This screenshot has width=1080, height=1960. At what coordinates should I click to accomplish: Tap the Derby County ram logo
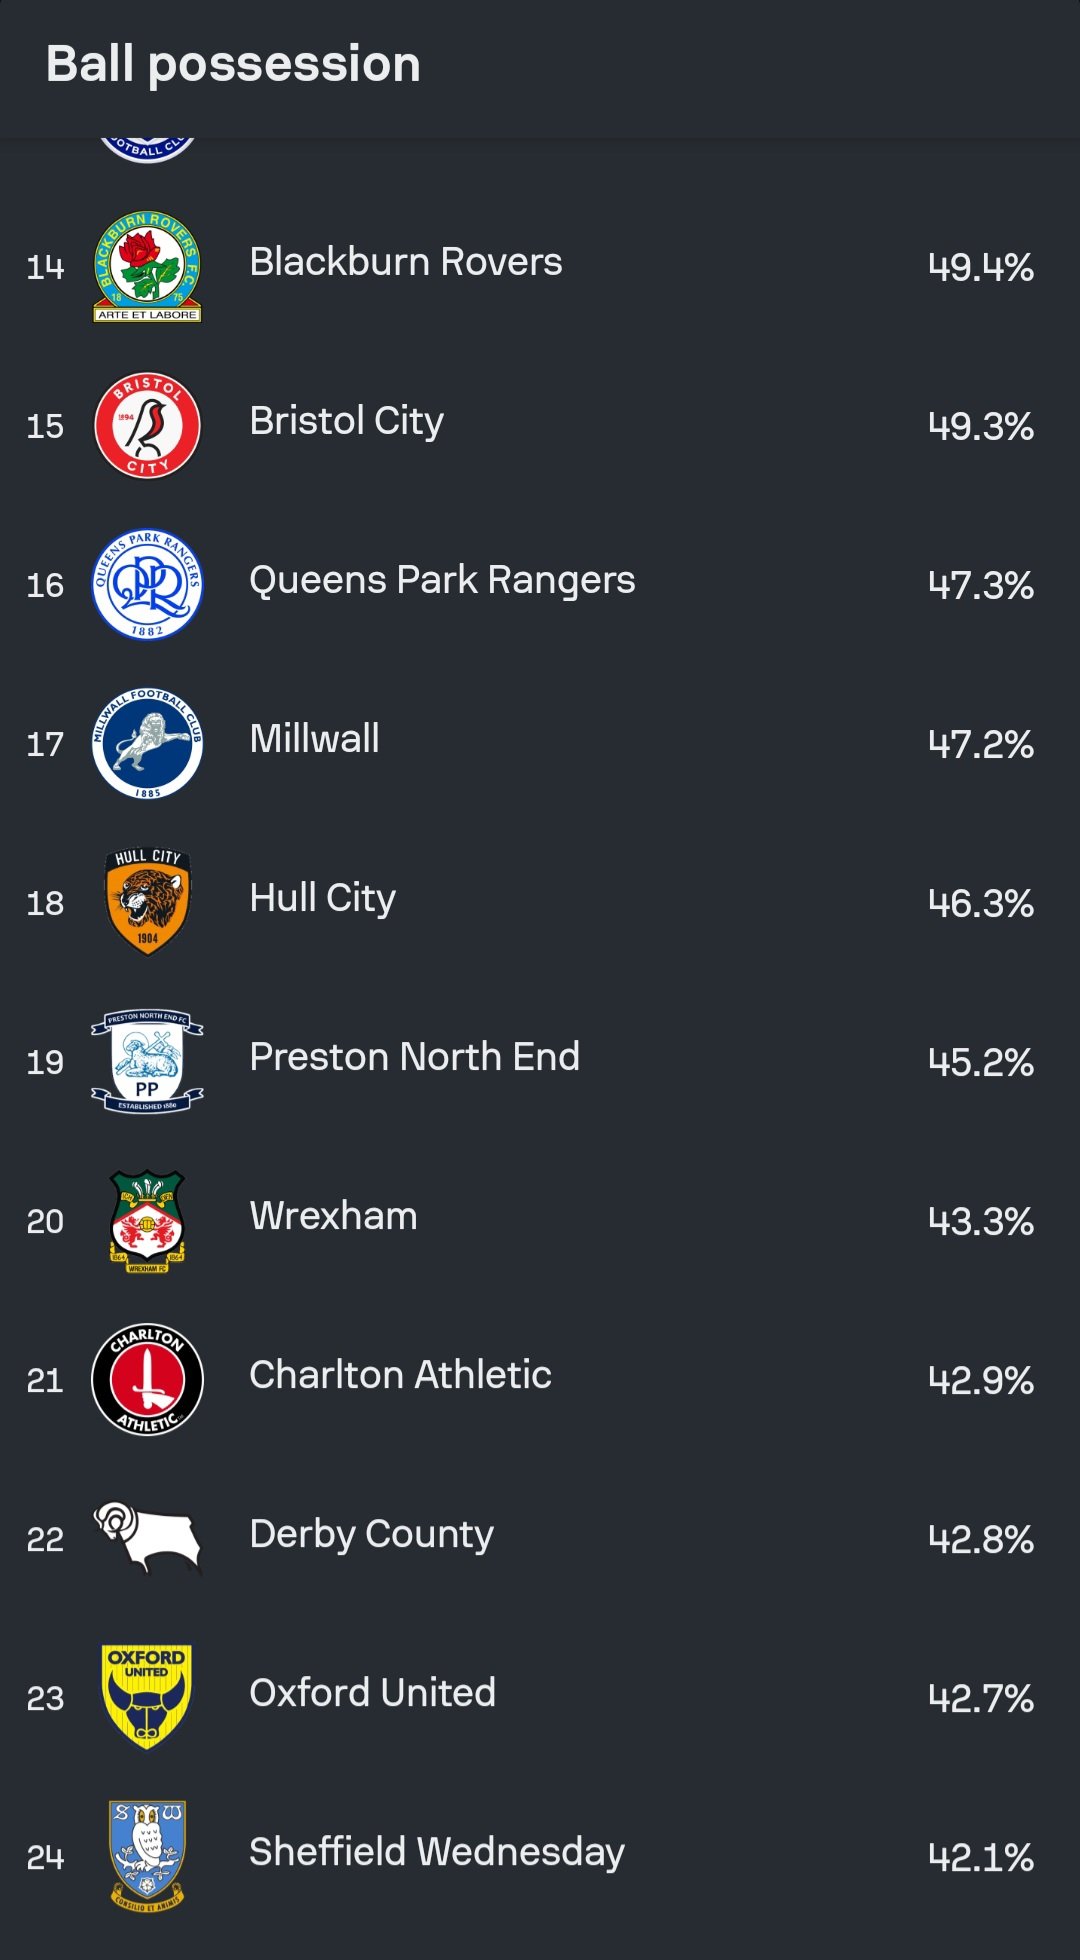(x=147, y=1538)
